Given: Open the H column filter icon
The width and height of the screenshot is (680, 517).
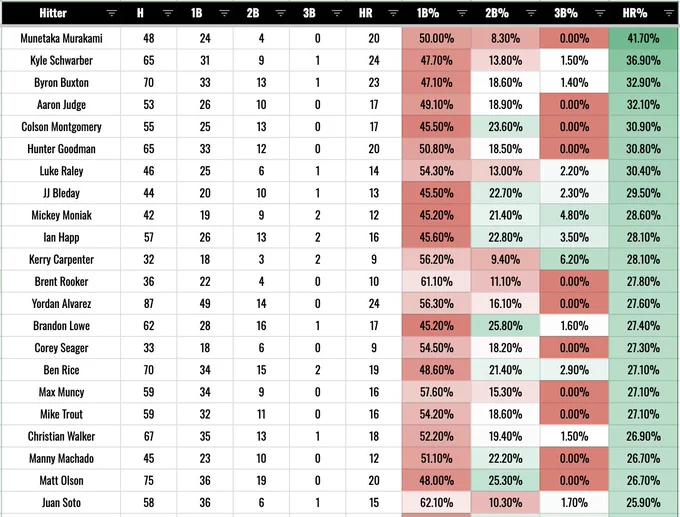Looking at the screenshot, I should (x=168, y=13).
